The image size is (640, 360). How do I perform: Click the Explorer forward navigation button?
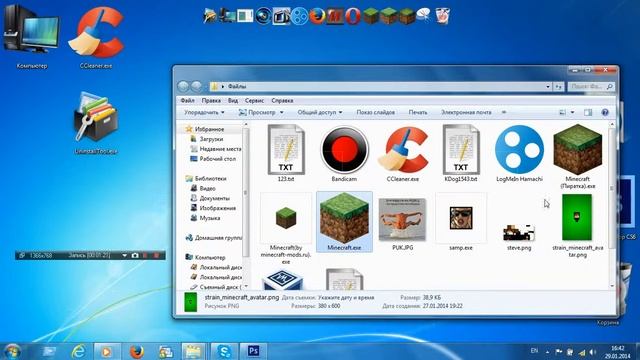197,86
